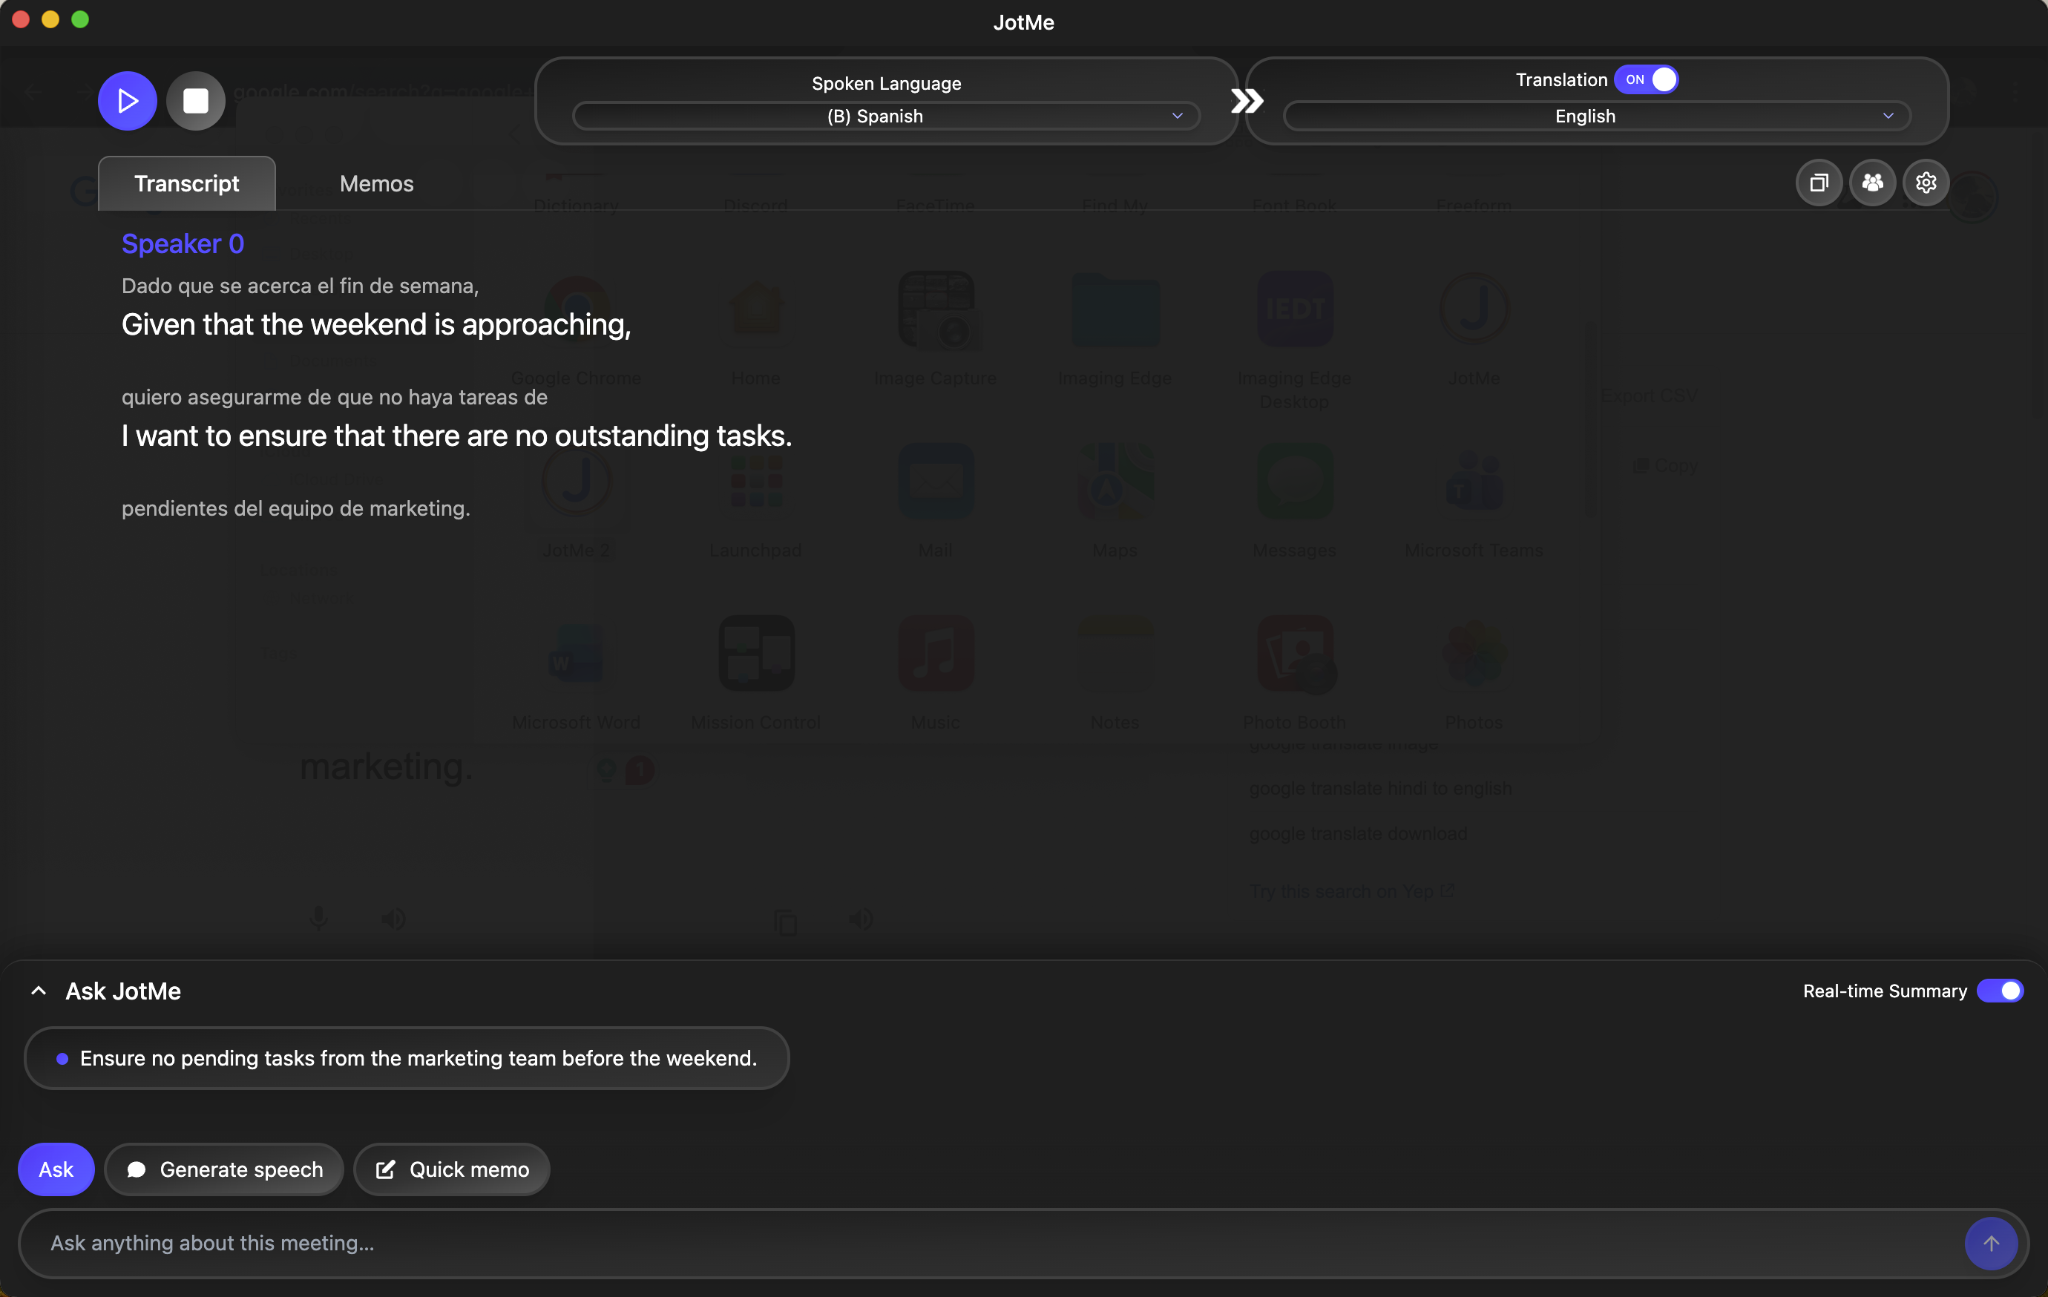Open the Spoken Language Spanish dropdown

tap(886, 116)
